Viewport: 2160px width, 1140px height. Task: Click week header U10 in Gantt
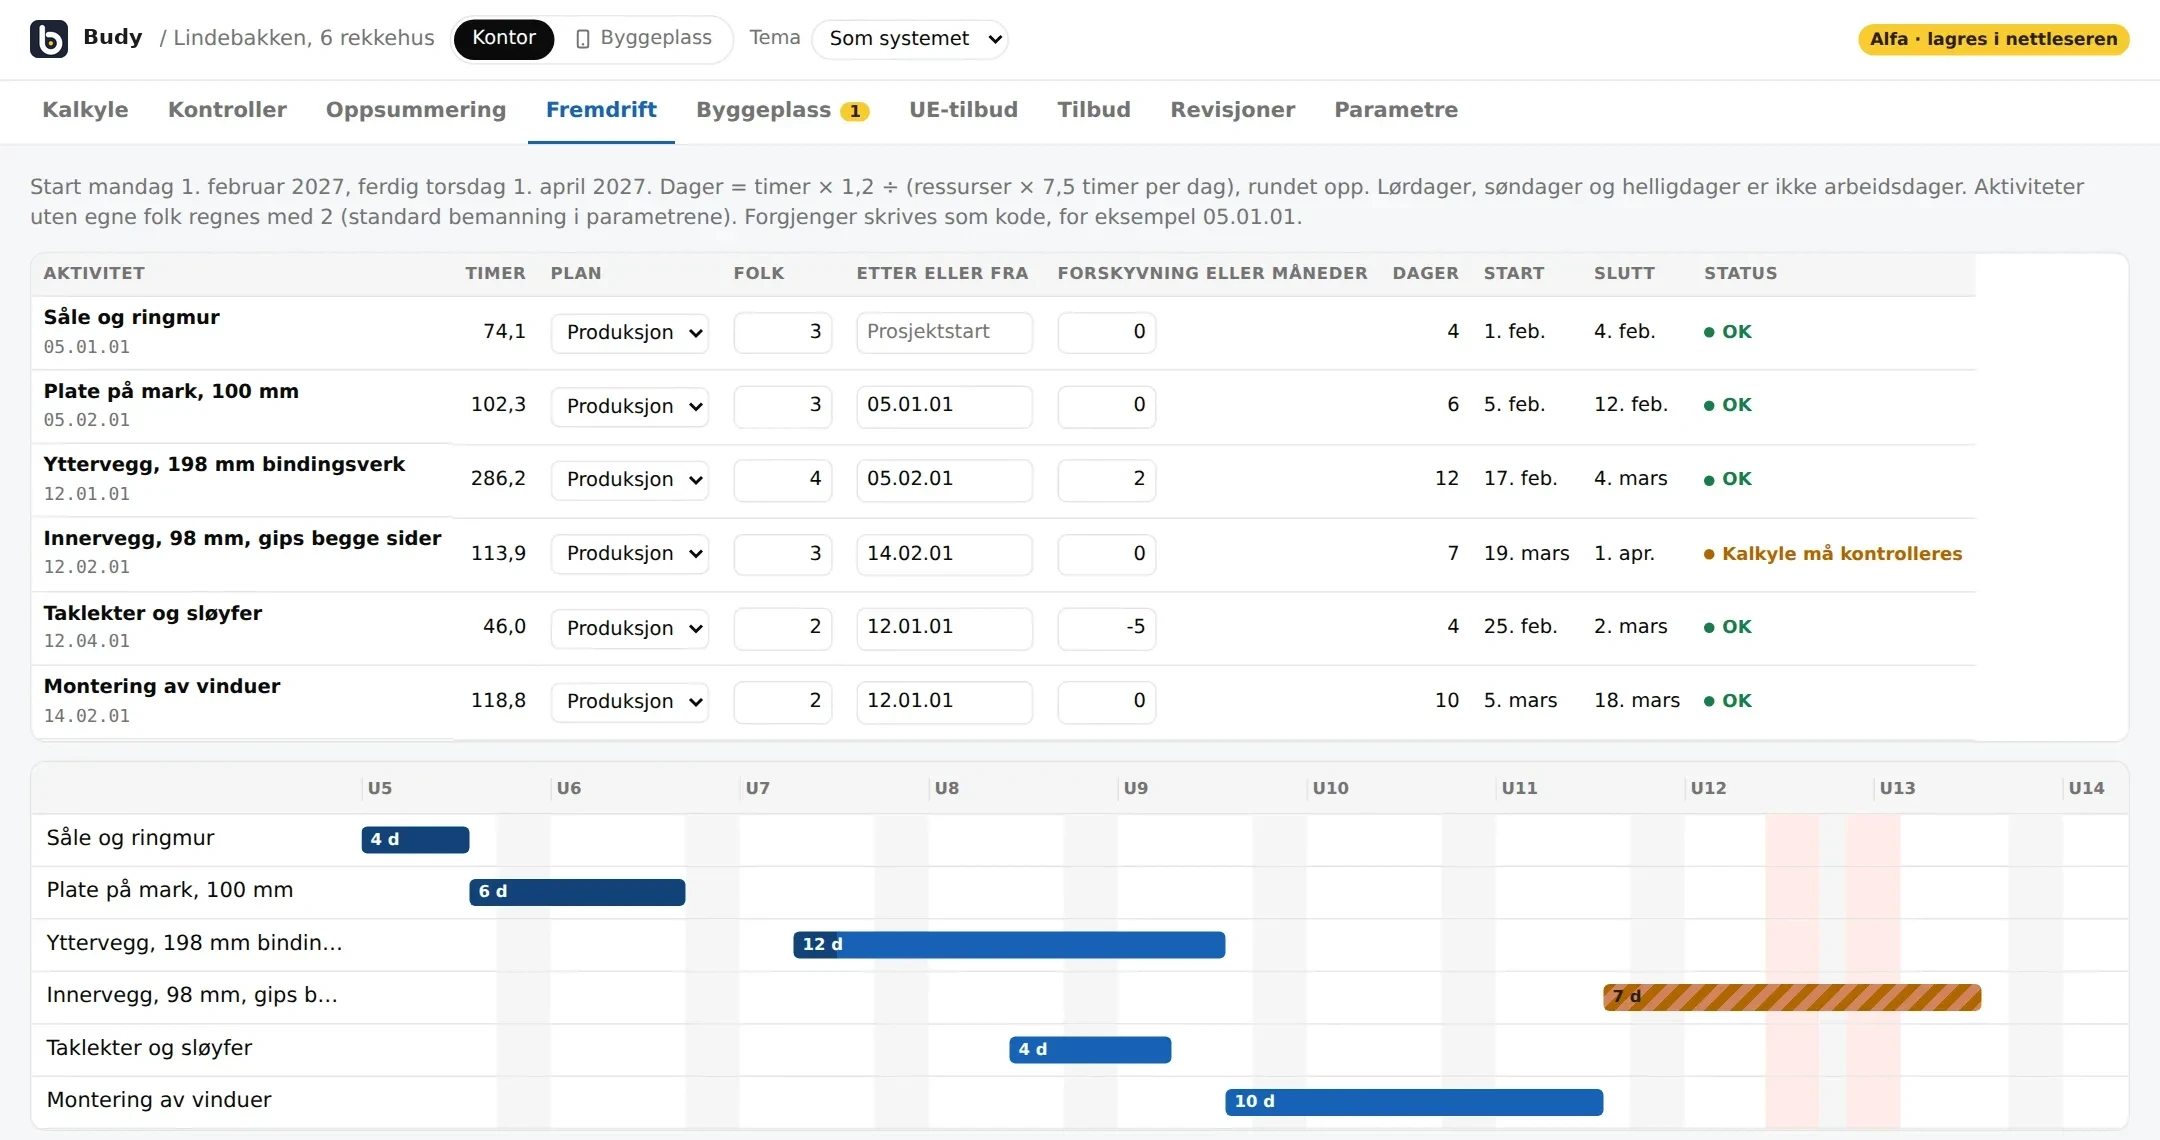(1331, 788)
